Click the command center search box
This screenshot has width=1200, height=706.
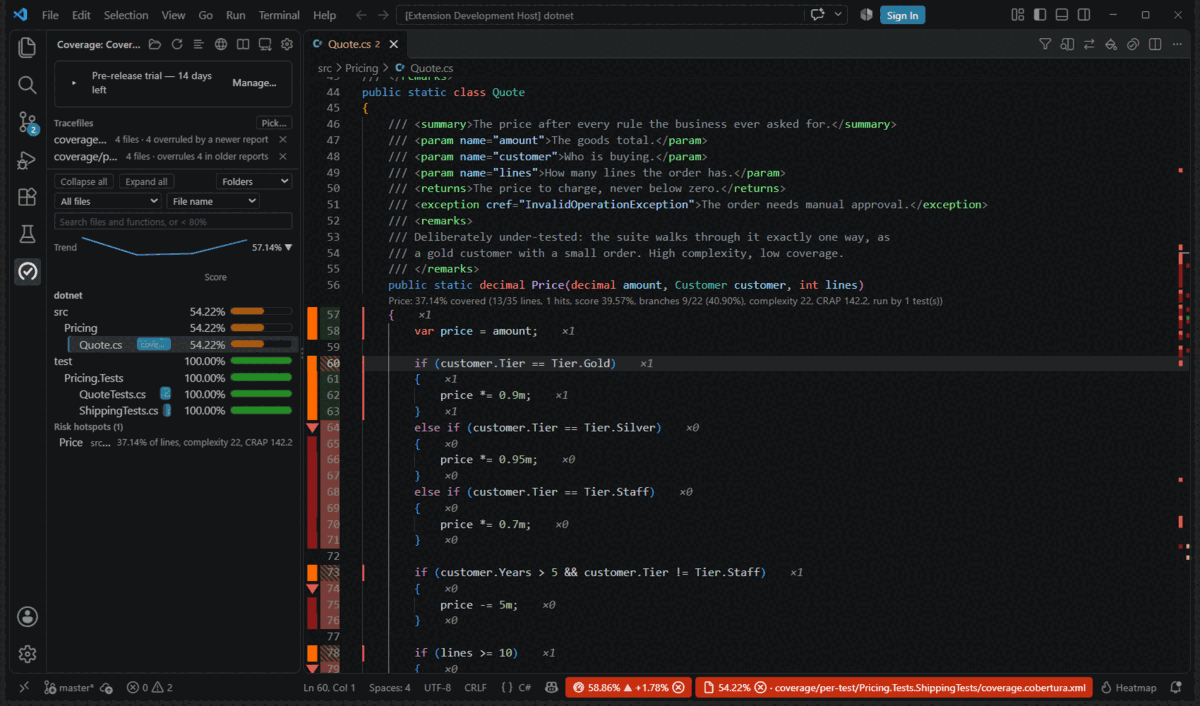click(600, 15)
